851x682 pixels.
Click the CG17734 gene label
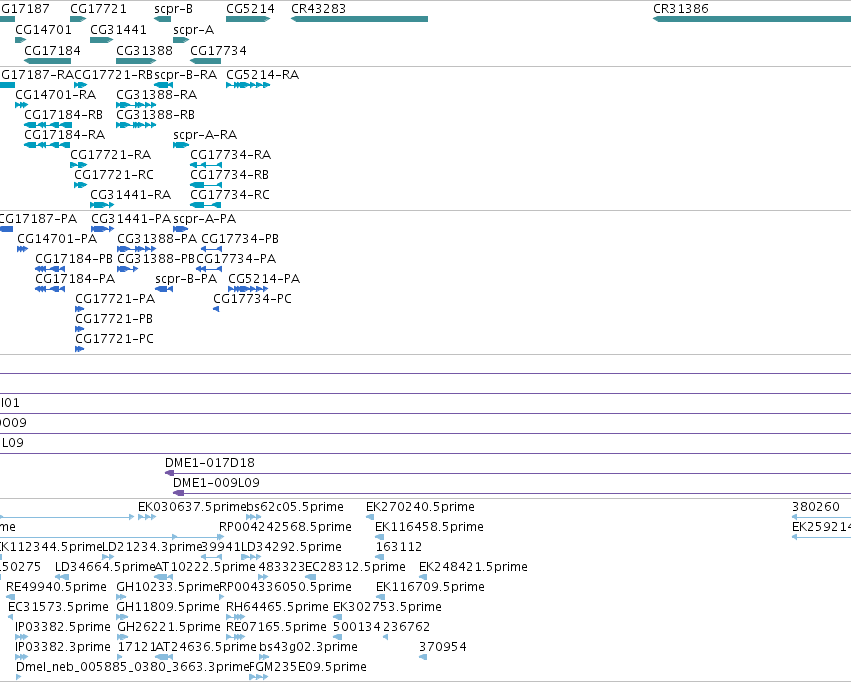[218, 50]
